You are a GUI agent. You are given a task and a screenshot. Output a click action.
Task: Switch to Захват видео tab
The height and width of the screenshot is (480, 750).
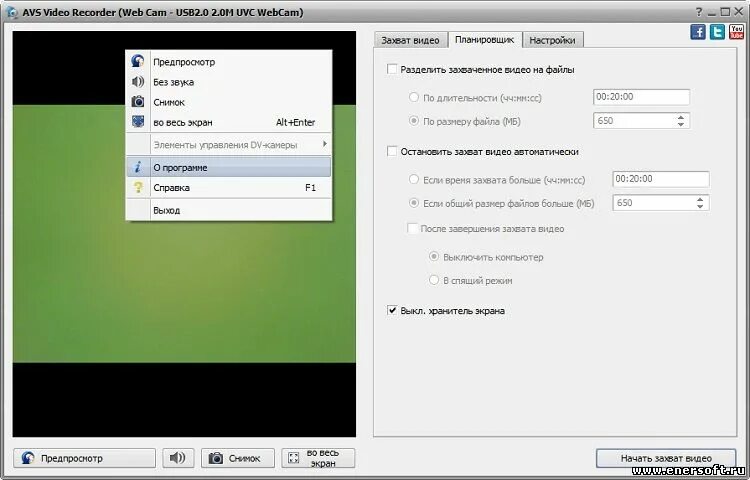click(x=410, y=40)
